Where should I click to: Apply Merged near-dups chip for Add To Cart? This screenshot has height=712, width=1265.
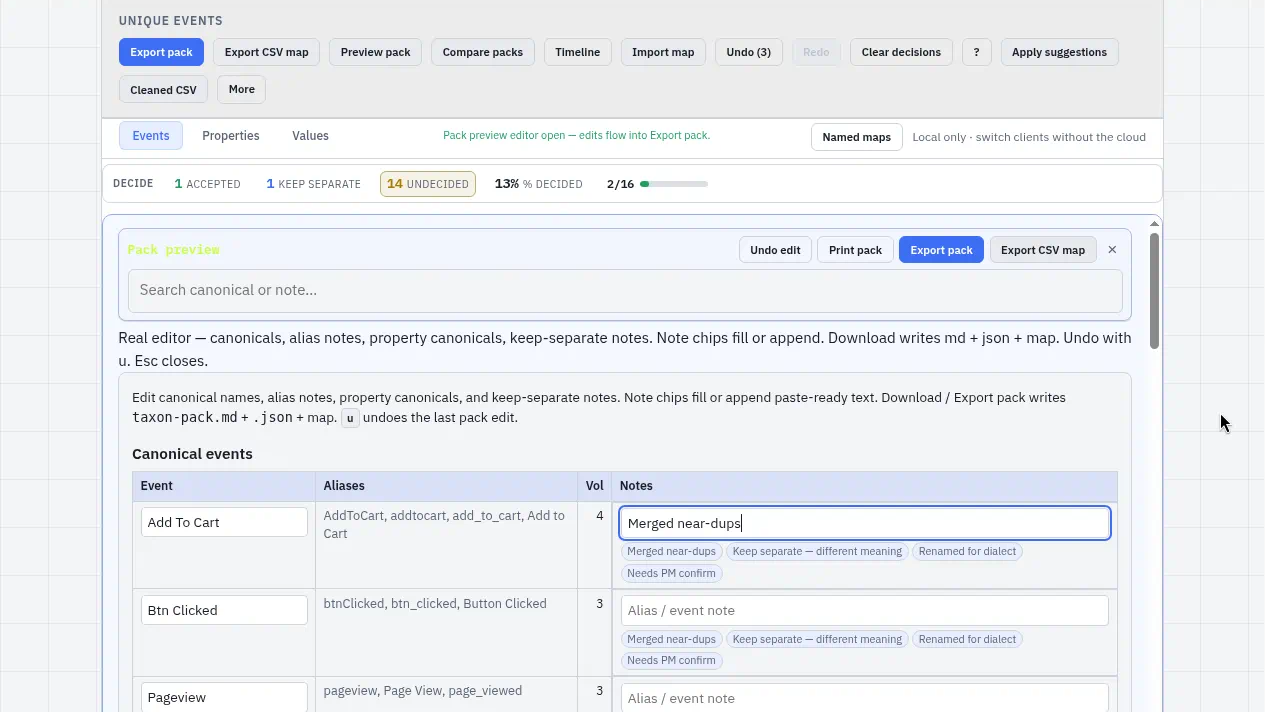[671, 551]
